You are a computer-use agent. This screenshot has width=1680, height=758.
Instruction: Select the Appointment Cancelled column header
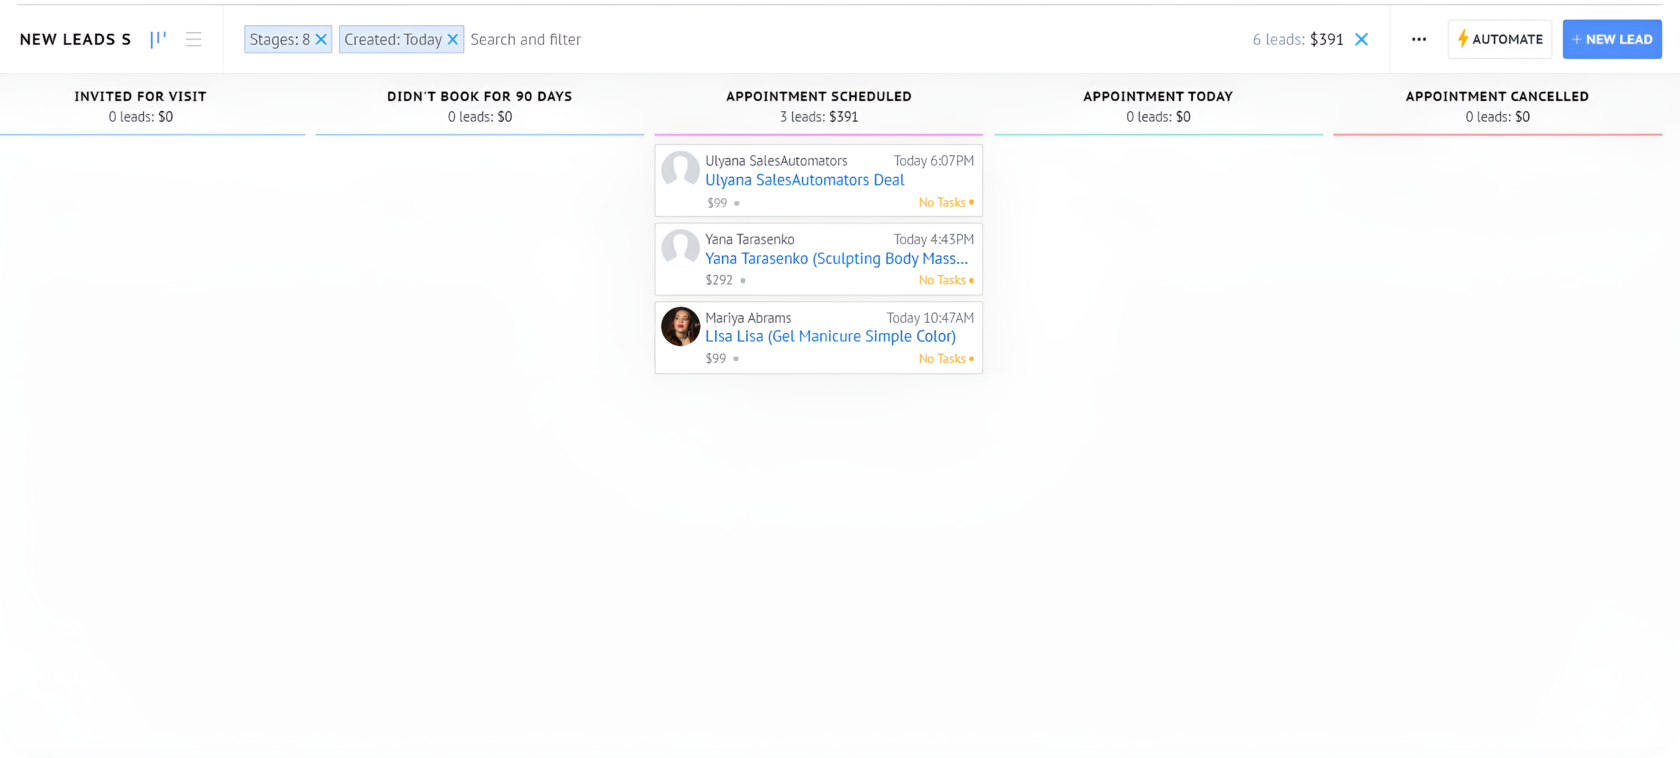[x=1496, y=96]
